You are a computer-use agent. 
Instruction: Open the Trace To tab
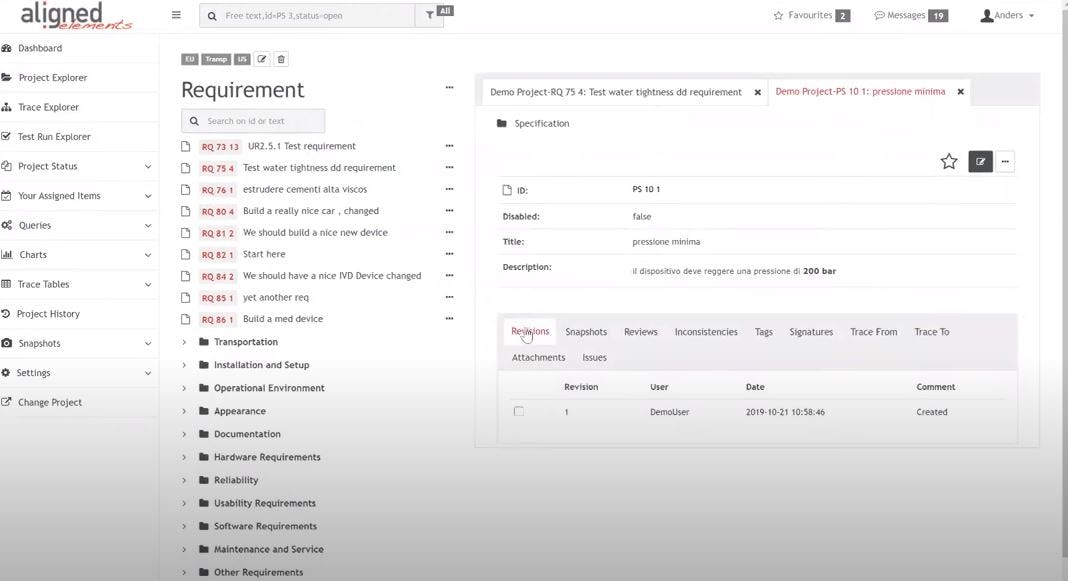click(x=931, y=331)
